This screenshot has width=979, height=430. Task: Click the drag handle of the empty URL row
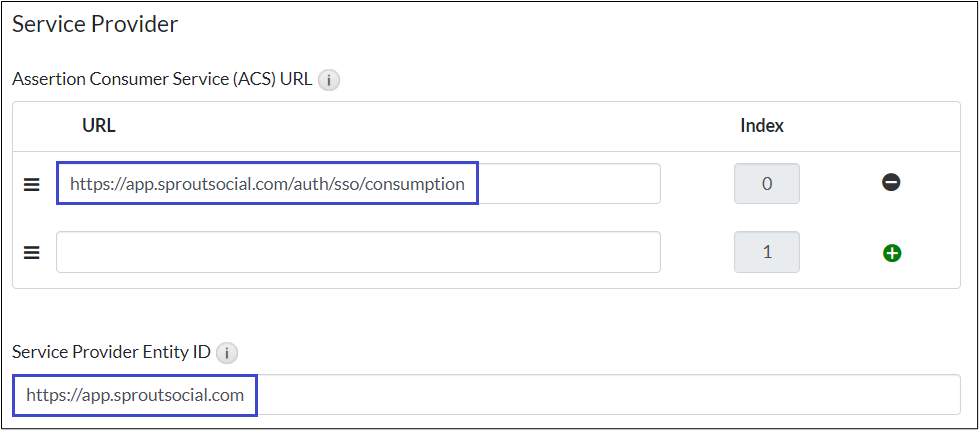click(x=32, y=252)
